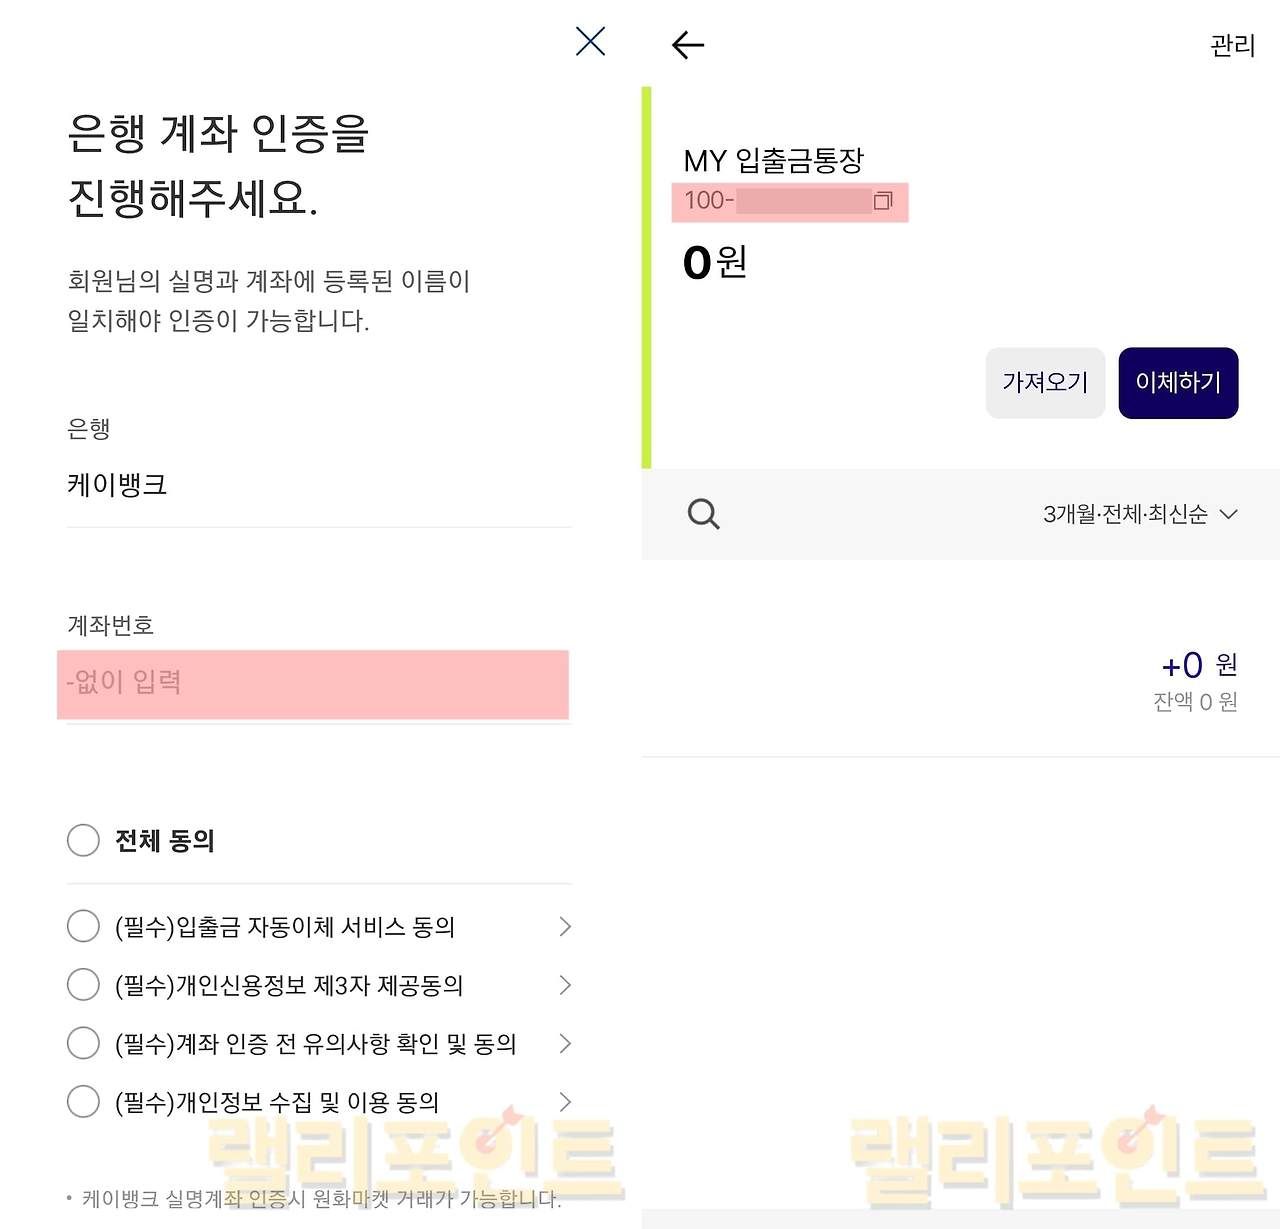Tap the back arrow icon
Image resolution: width=1280 pixels, height=1229 pixels.
[x=688, y=45]
